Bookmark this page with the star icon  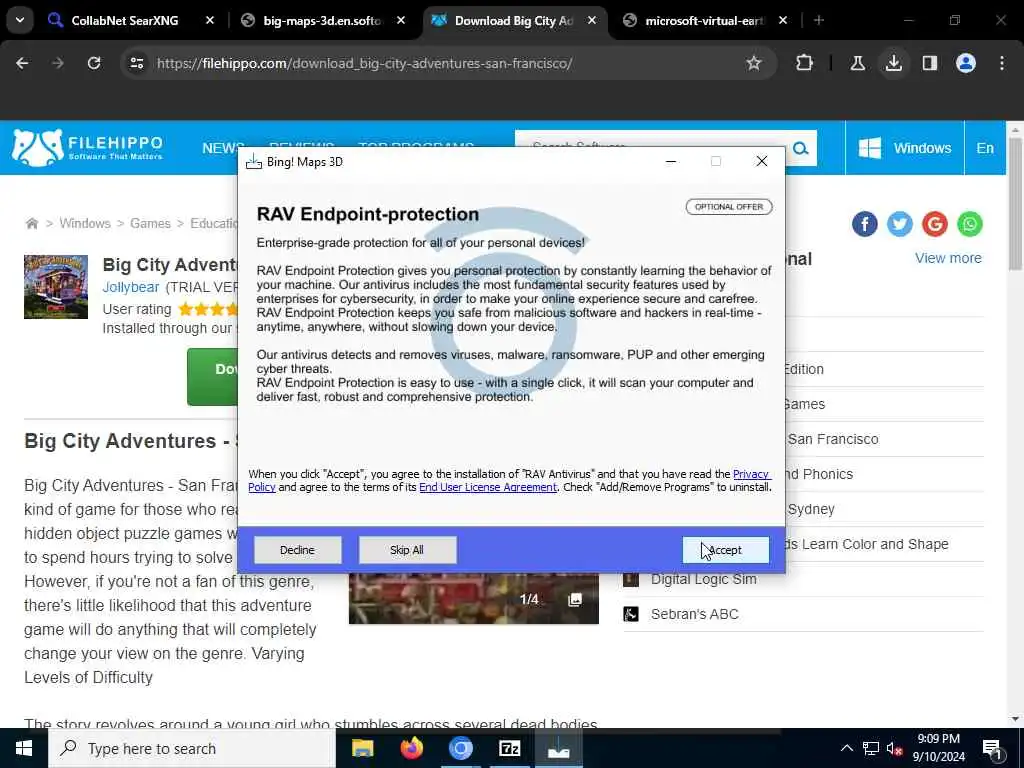754,63
